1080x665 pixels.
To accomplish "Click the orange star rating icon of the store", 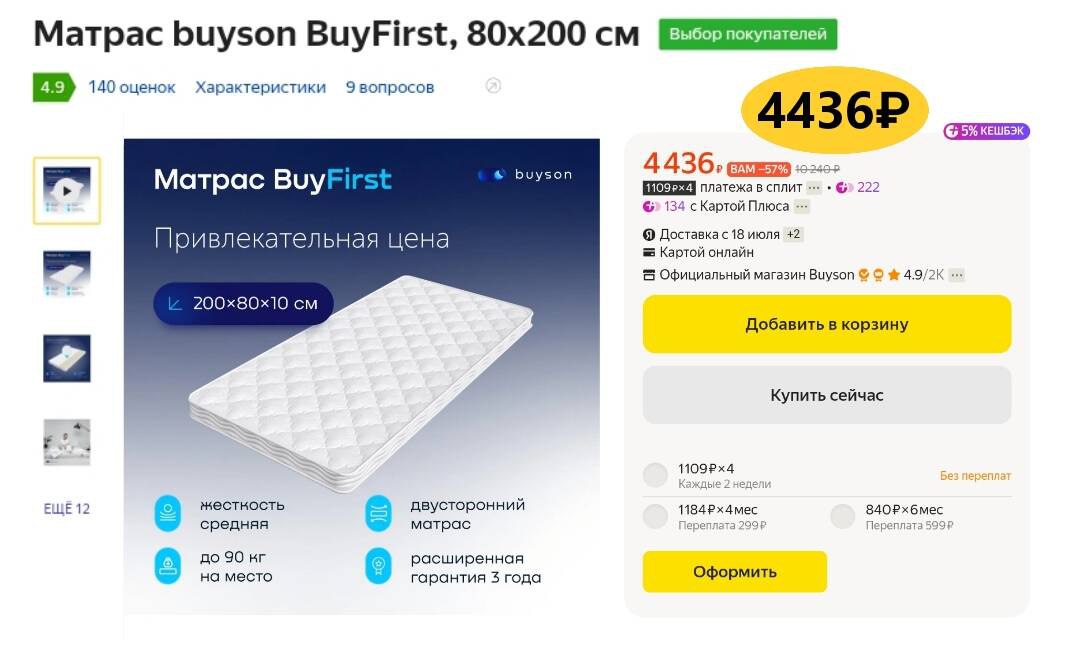I will [894, 275].
